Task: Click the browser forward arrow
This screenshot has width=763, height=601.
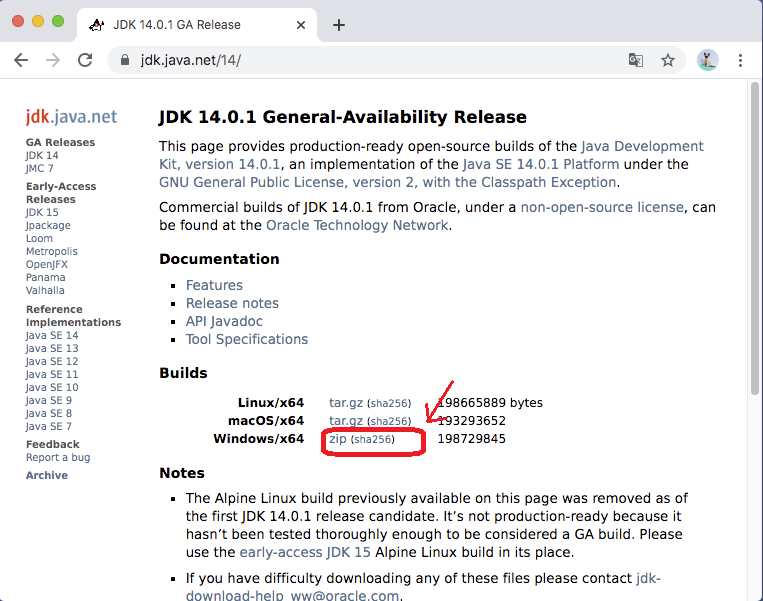Action: tap(53, 60)
